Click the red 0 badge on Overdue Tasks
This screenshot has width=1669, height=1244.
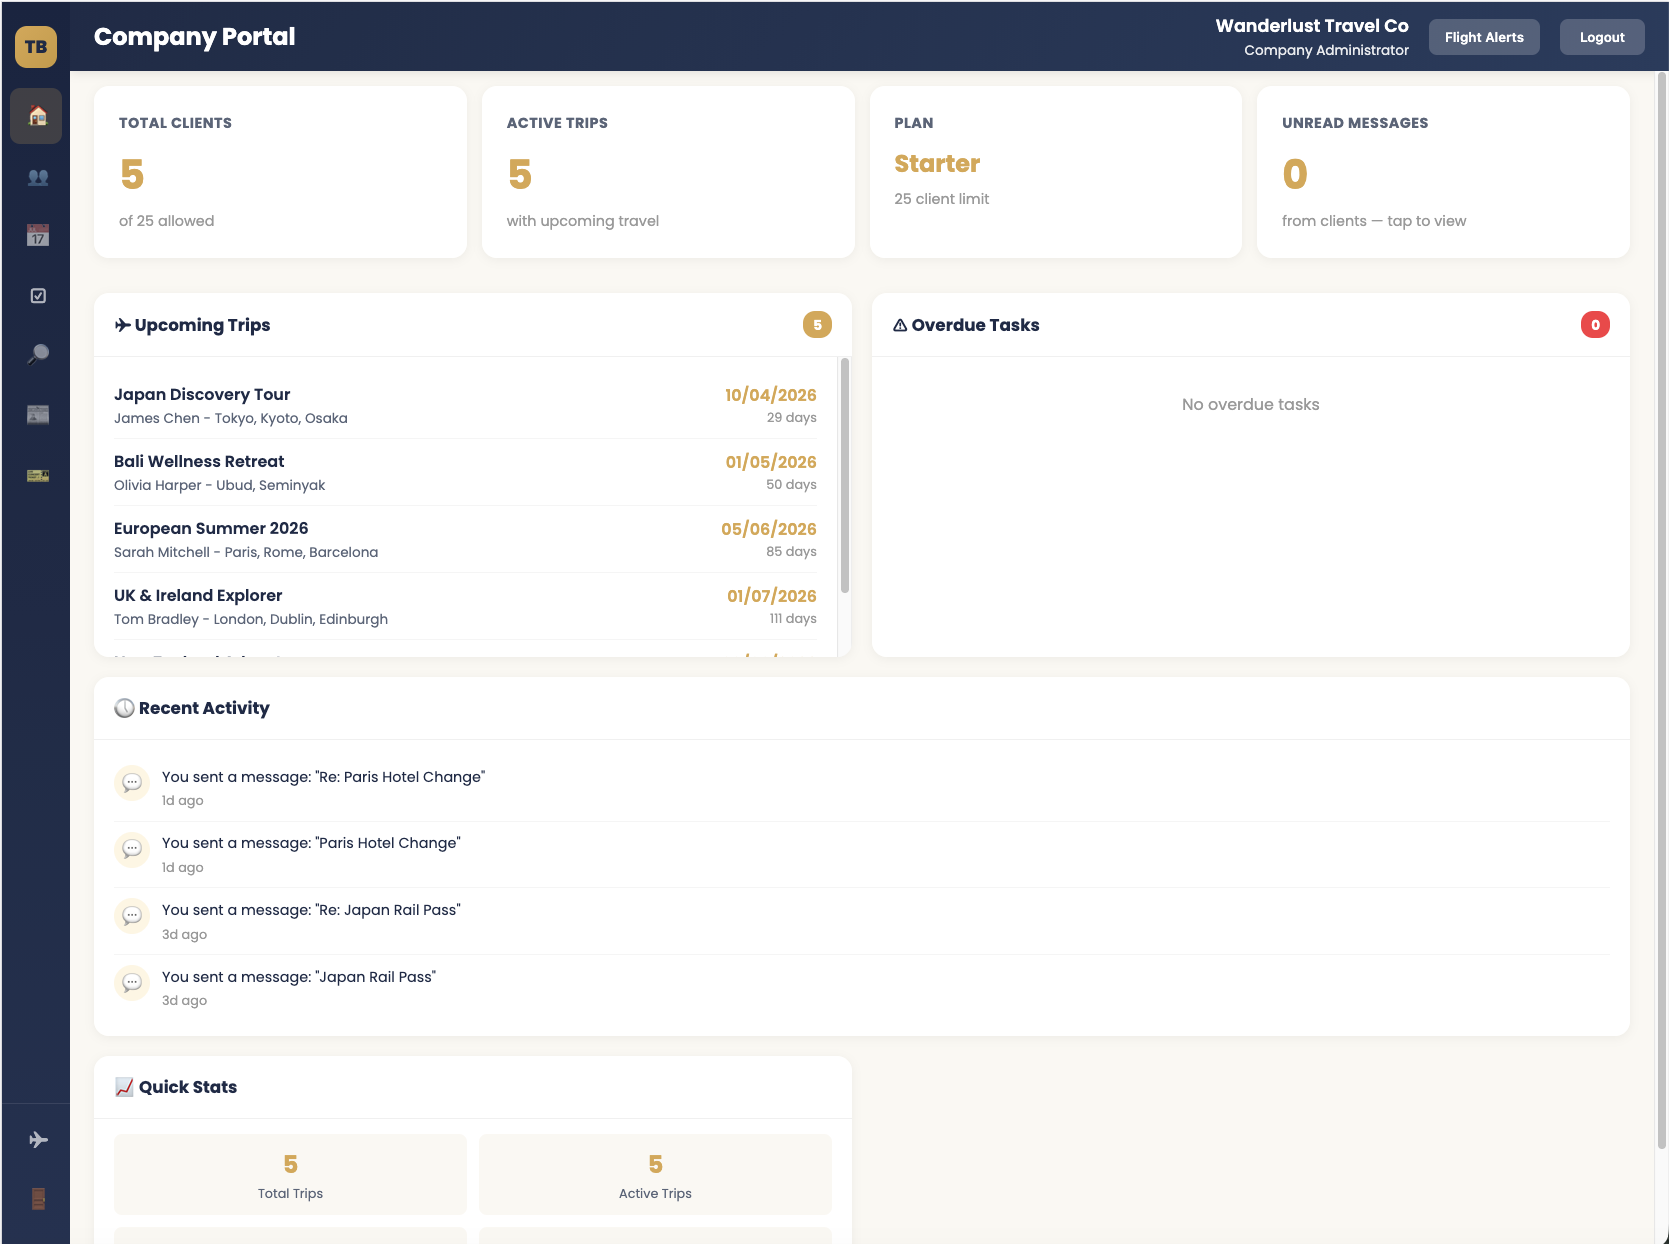(x=1596, y=324)
